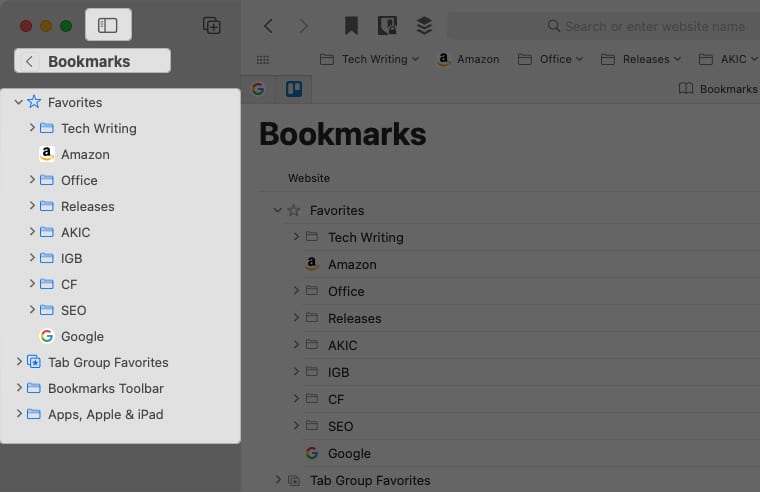
Task: Select Google row in main list
Action: 532,453
